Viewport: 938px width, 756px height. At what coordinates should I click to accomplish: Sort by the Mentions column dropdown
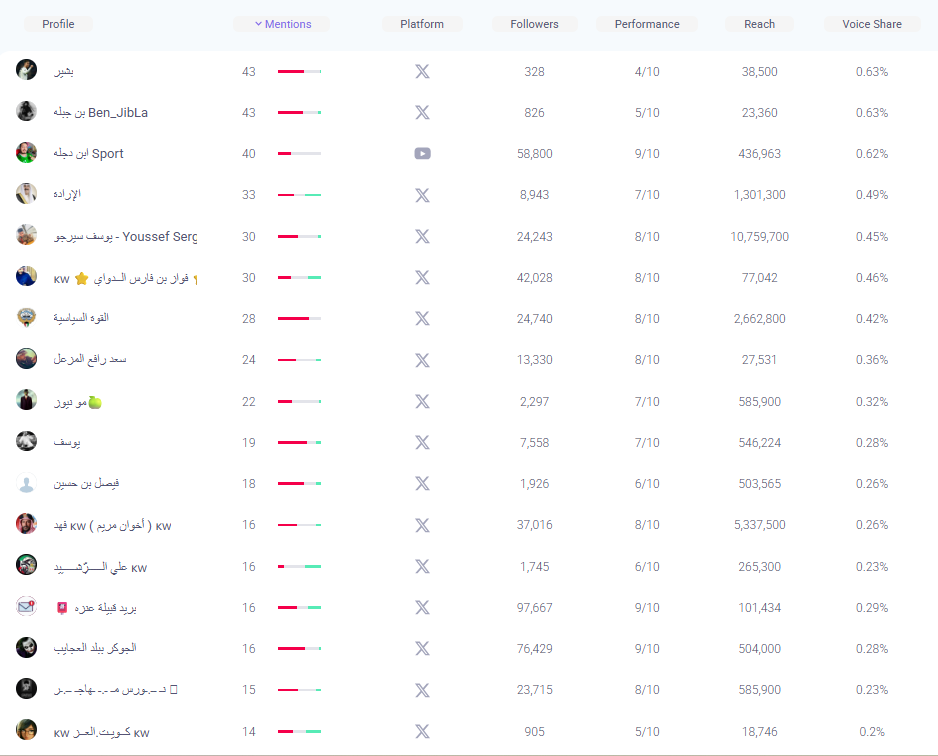[283, 24]
